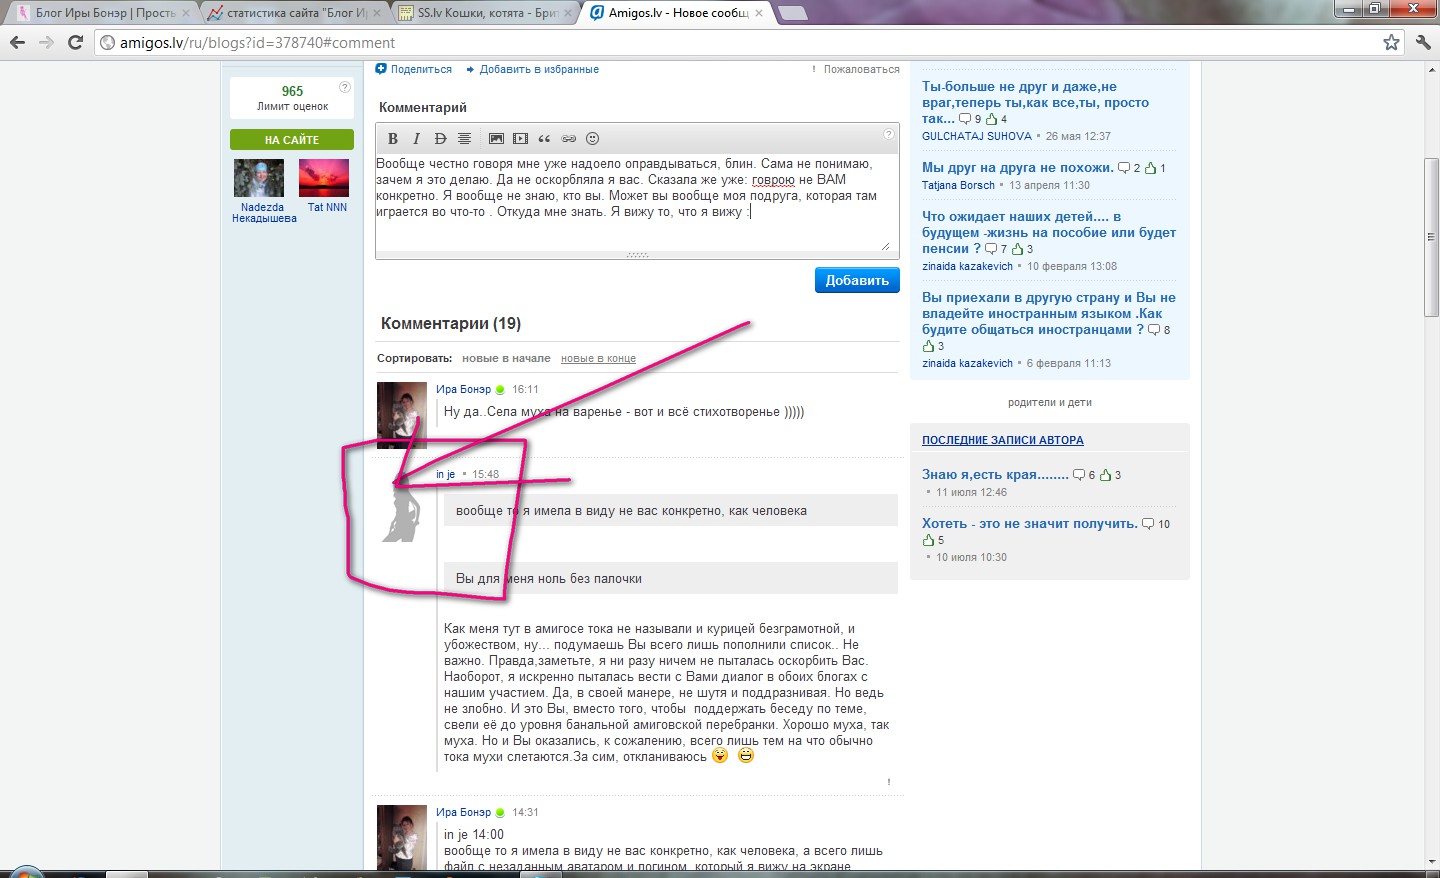Click inside the comment text area
This screenshot has width=1440, height=878.
[636, 230]
